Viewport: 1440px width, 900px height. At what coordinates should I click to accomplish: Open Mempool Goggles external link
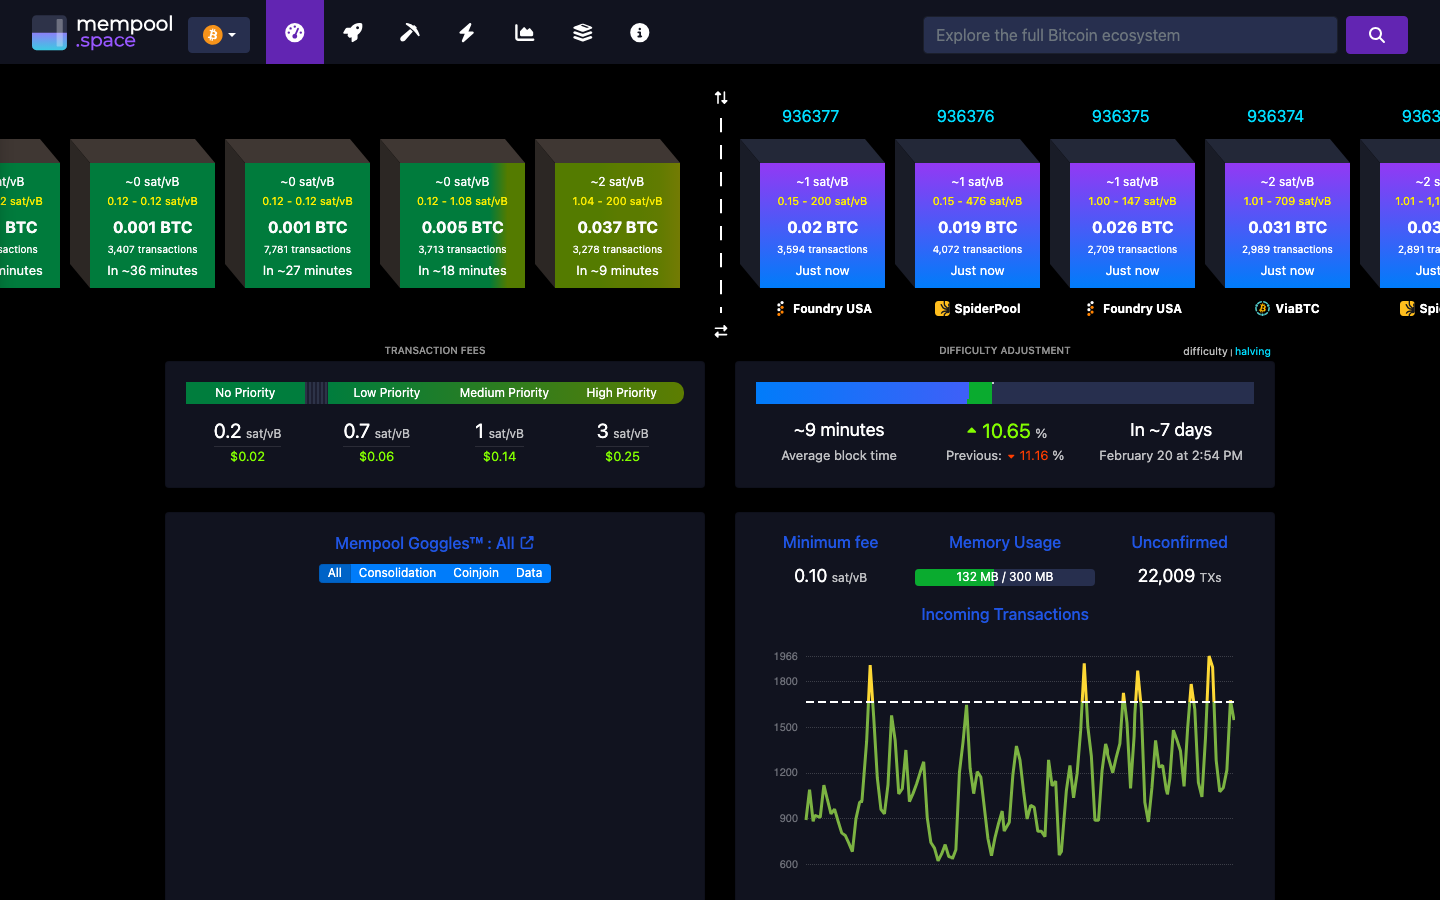click(x=527, y=543)
